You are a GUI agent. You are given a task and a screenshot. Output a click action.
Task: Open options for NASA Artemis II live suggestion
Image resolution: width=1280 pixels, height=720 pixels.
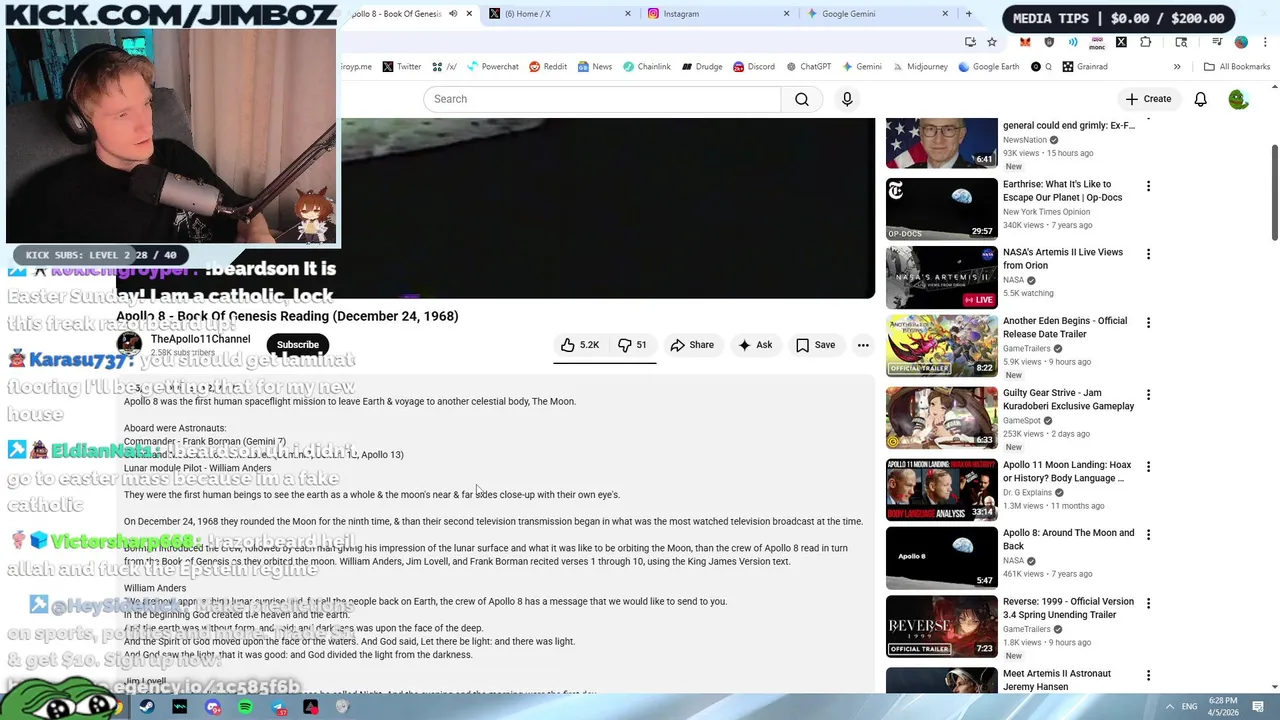coord(1148,254)
